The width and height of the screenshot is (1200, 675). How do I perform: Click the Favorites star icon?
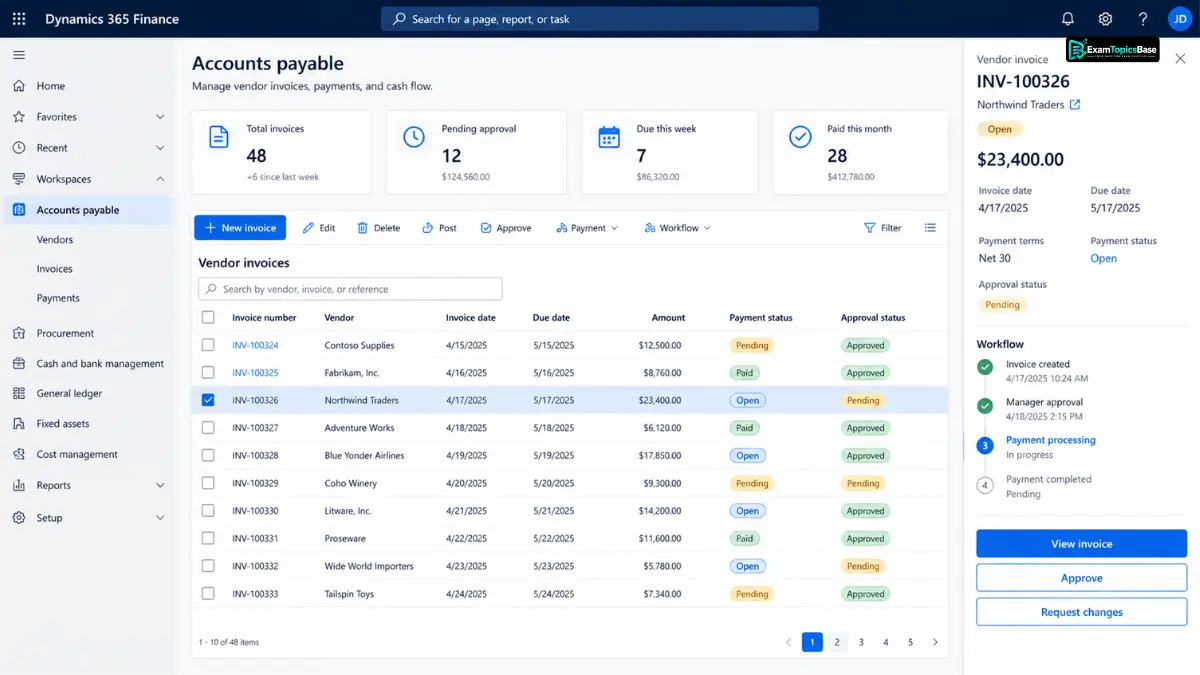tap(19, 117)
